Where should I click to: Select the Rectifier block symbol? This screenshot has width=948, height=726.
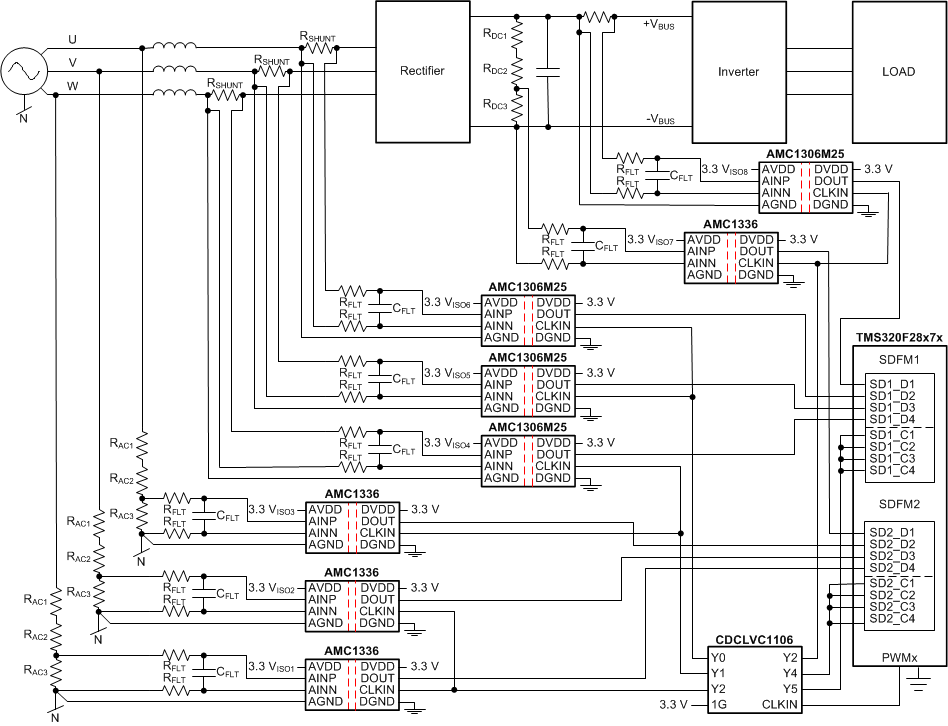pos(422,72)
